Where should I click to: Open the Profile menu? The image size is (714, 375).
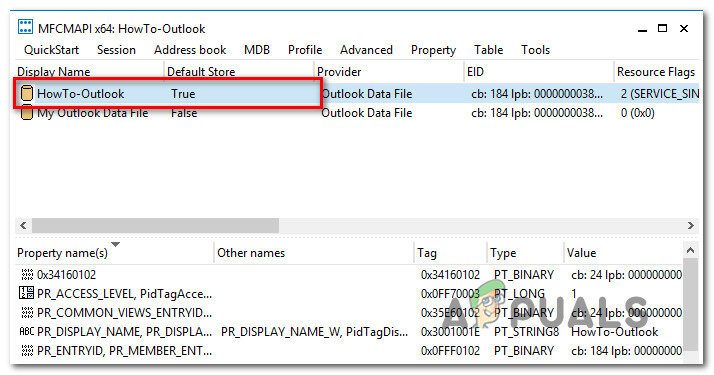[x=305, y=50]
